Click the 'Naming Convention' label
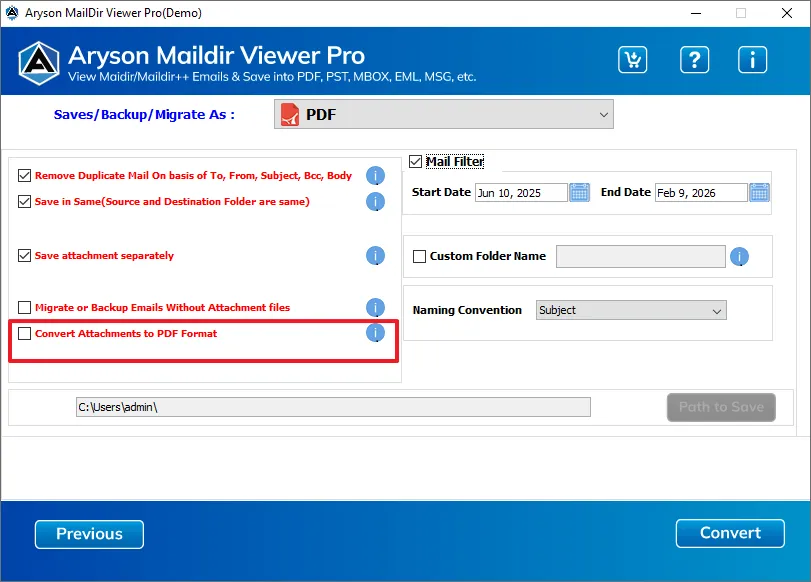Viewport: 811px width, 582px height. click(467, 310)
